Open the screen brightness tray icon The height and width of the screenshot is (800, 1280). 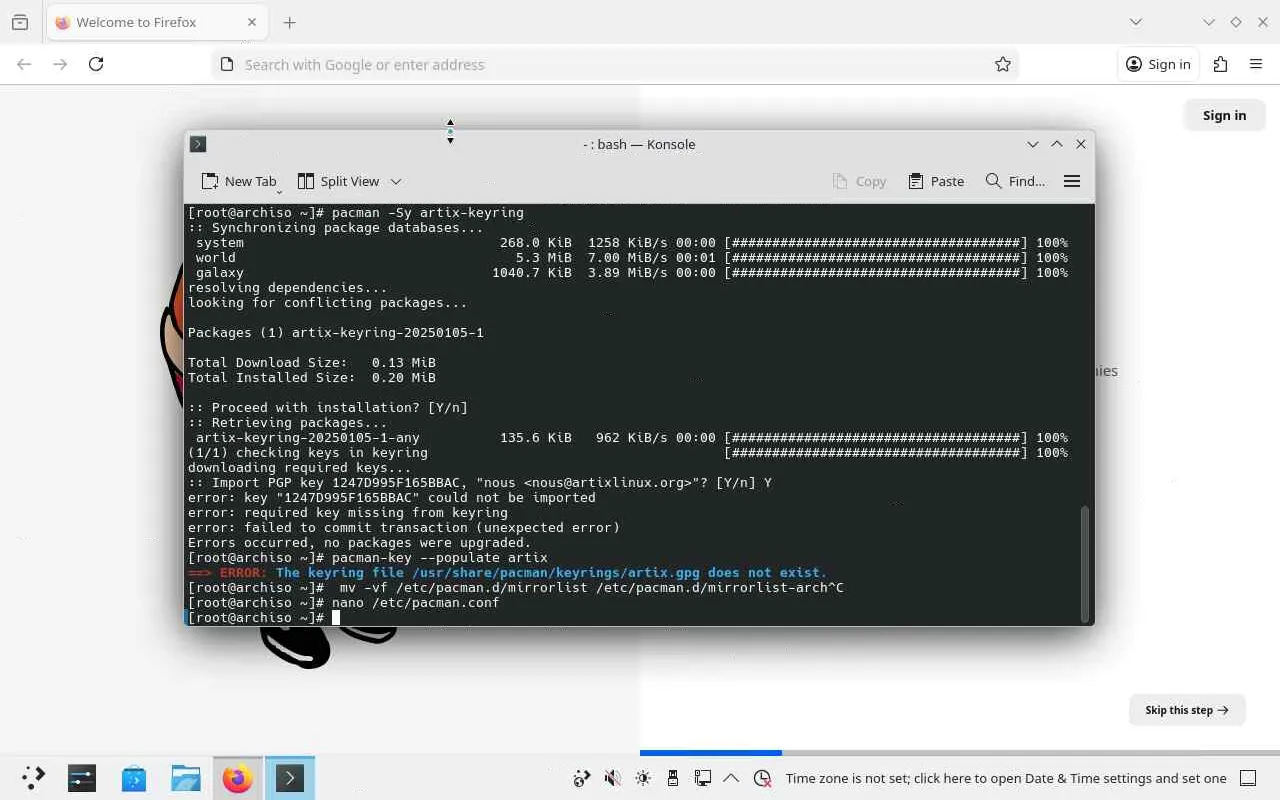(642, 778)
